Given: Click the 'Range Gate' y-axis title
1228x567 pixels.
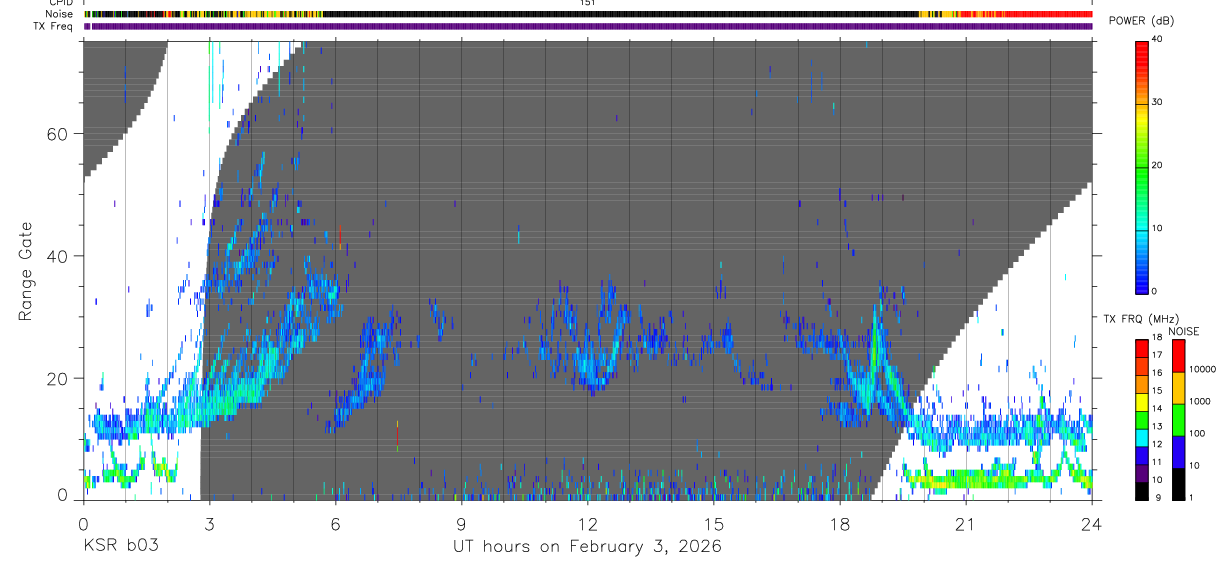Looking at the screenshot, I should (x=27, y=271).
